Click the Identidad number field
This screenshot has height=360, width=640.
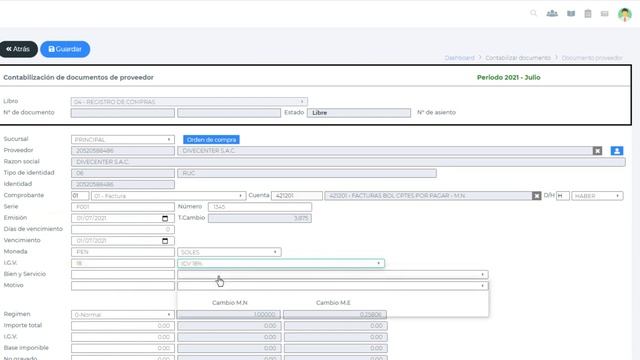(122, 184)
